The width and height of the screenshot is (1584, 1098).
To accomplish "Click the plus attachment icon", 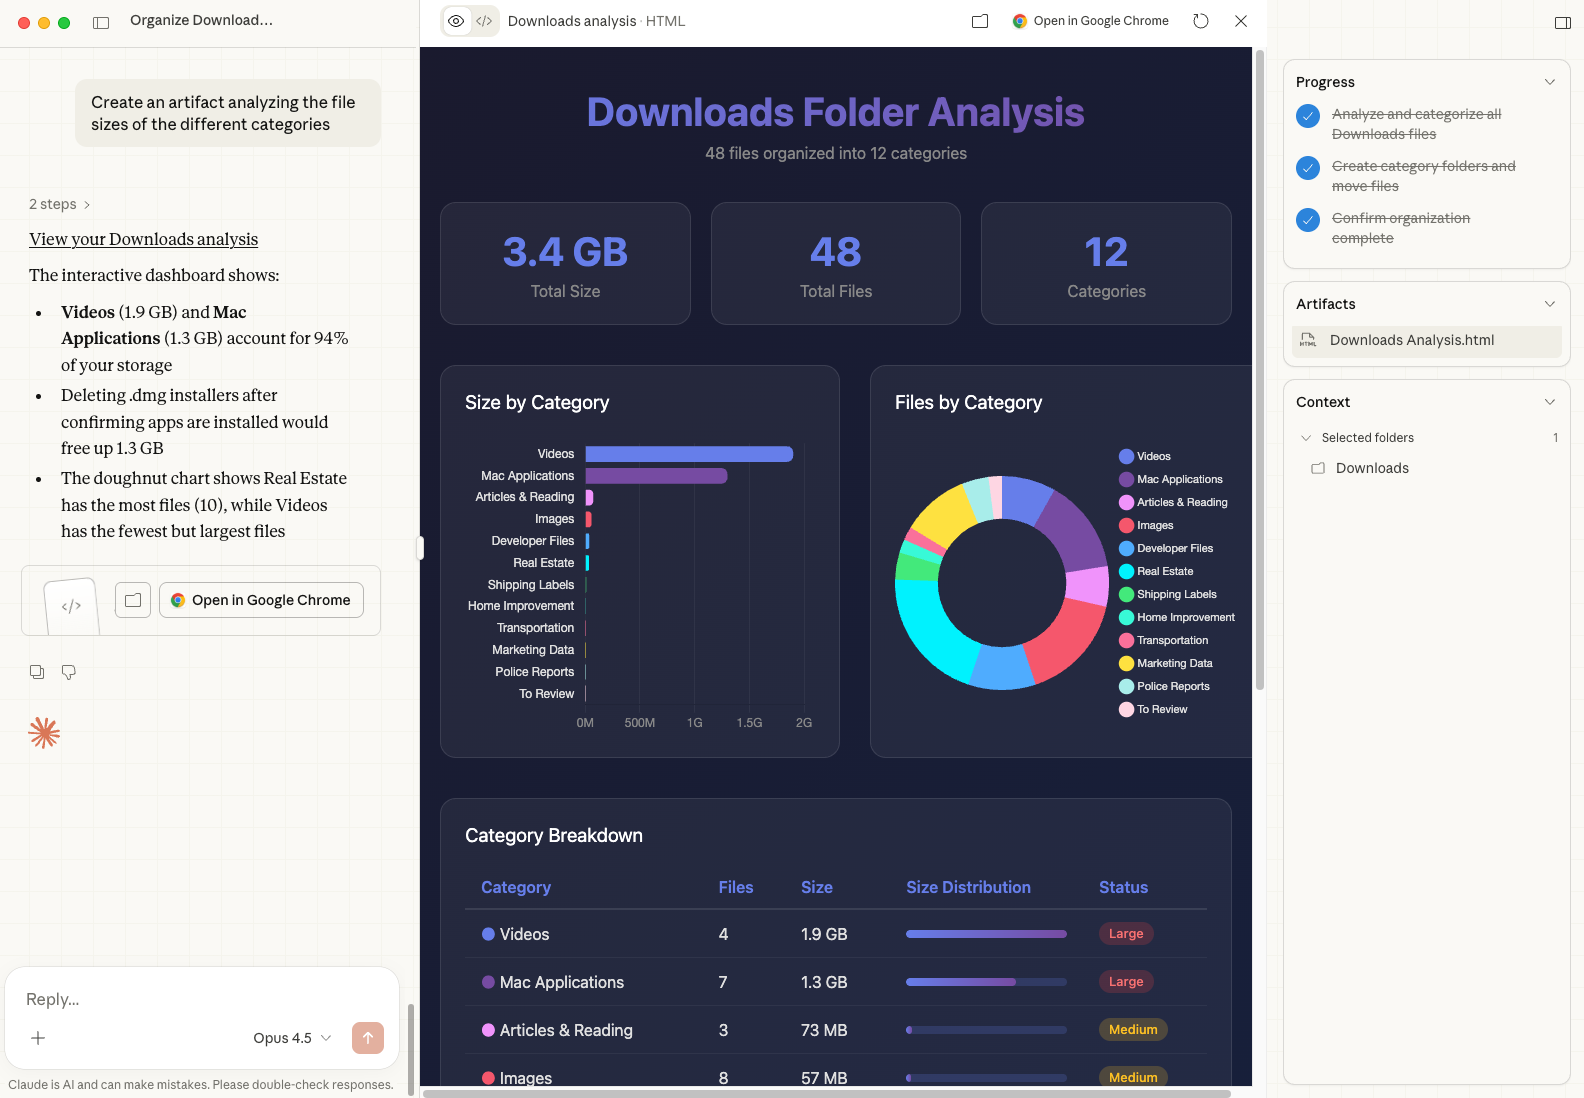I will tap(38, 1038).
